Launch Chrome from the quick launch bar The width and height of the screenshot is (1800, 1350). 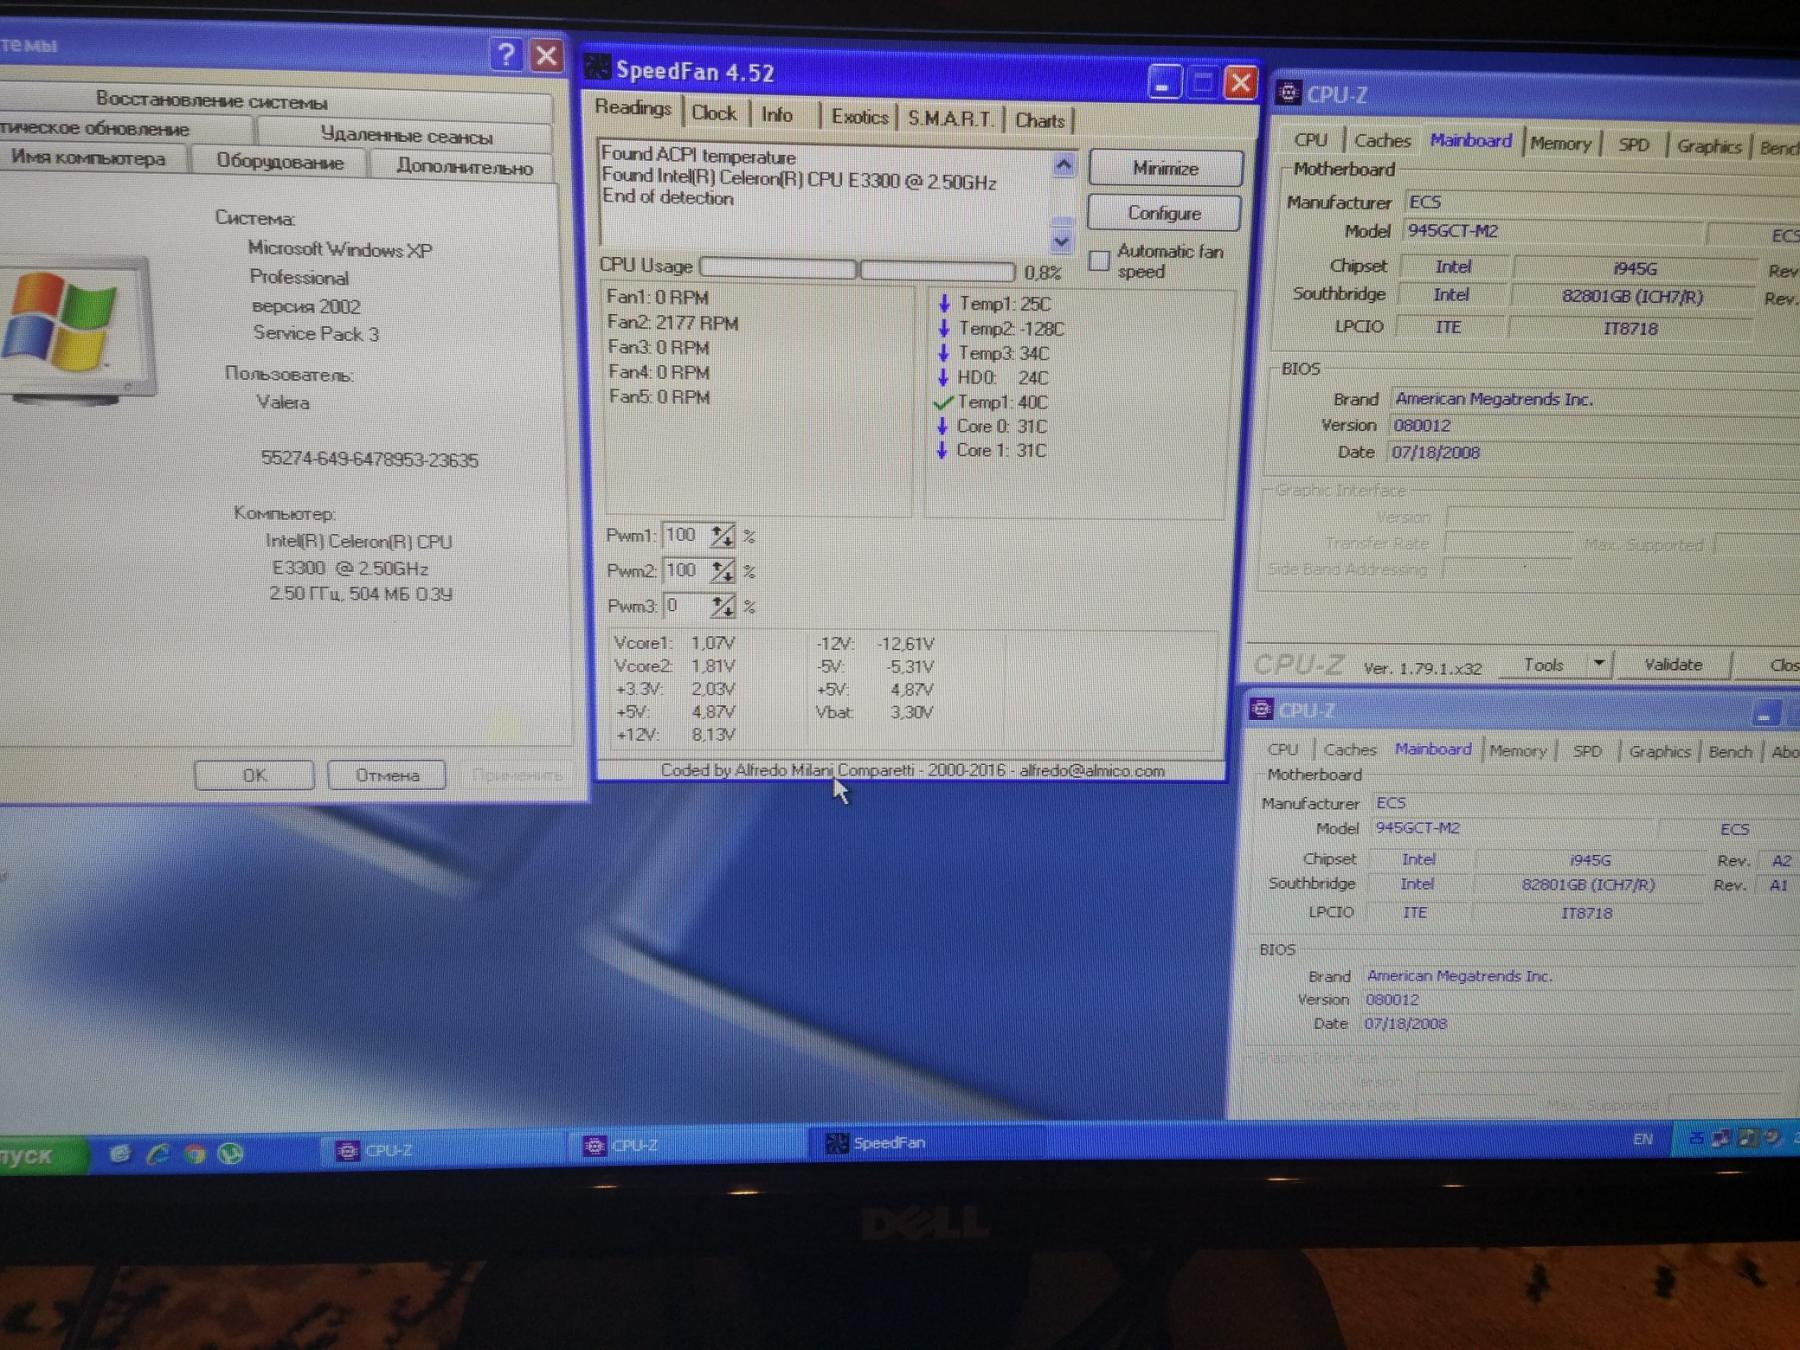[x=195, y=1154]
